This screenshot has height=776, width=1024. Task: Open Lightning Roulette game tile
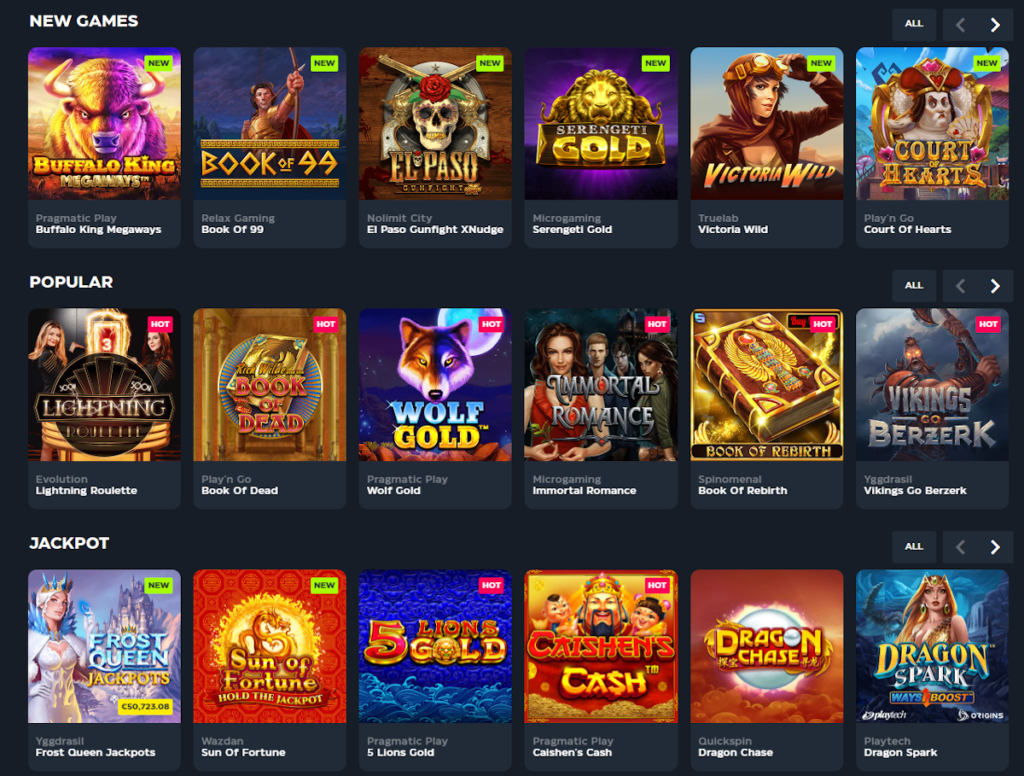104,385
